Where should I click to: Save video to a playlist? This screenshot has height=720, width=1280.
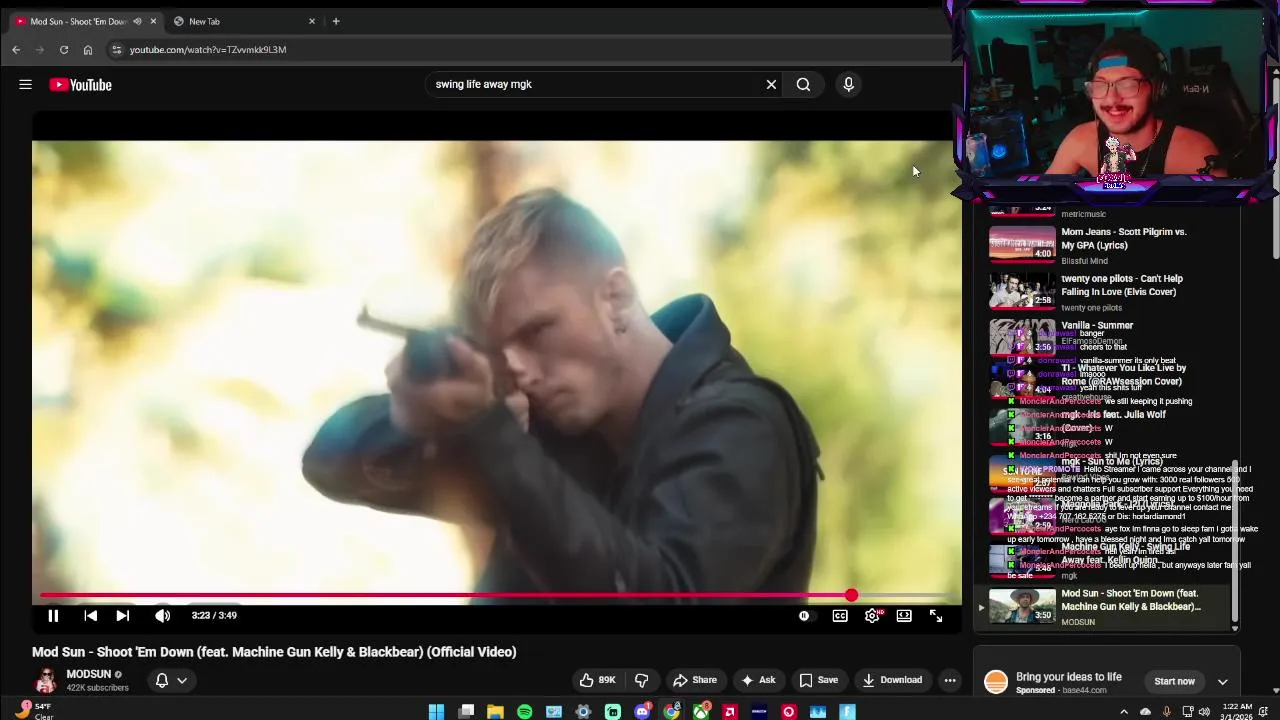818,680
